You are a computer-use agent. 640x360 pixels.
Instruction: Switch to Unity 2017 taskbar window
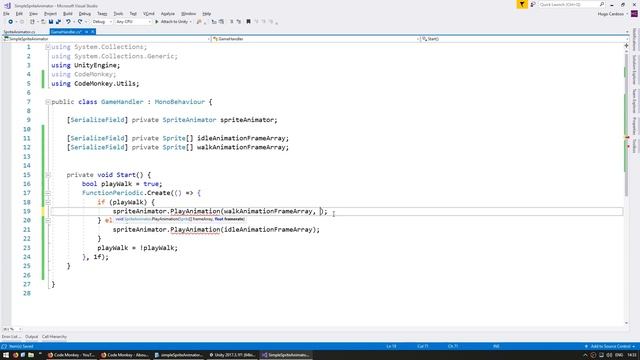point(232,355)
